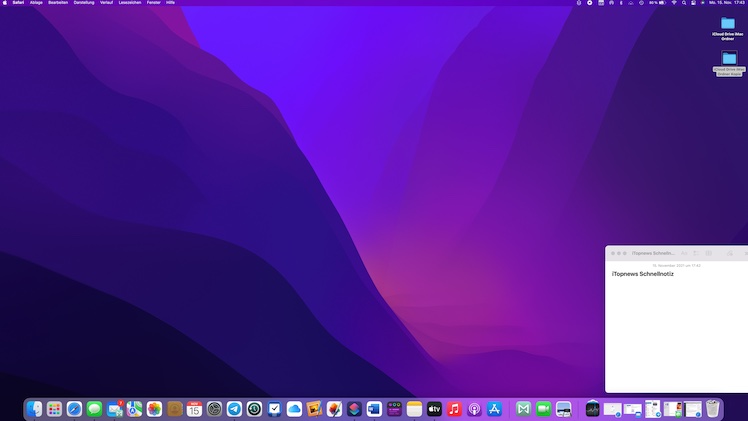Screen dimensions: 748x421
Task: Open the Podcasts app in dock
Action: pyautogui.click(x=475, y=409)
